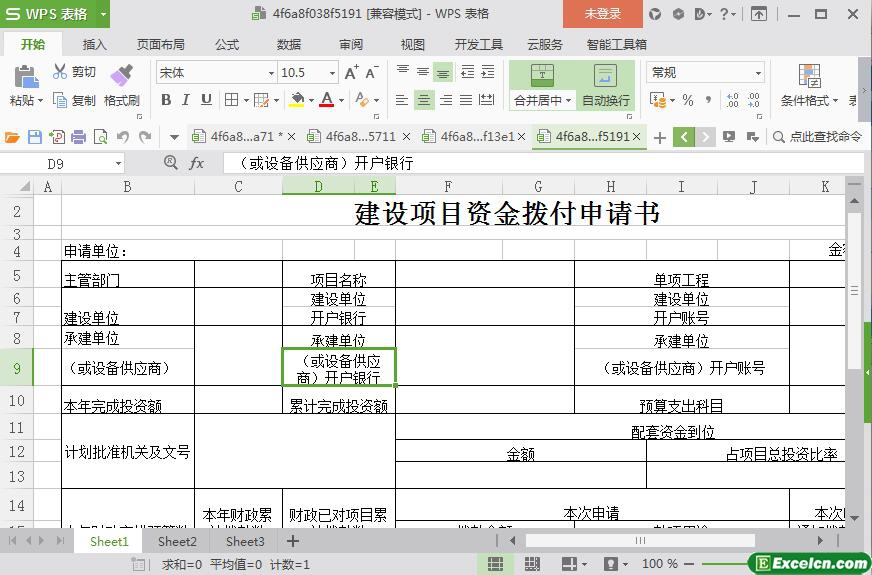Click the Cut (剪切) scissors icon

tap(60, 72)
